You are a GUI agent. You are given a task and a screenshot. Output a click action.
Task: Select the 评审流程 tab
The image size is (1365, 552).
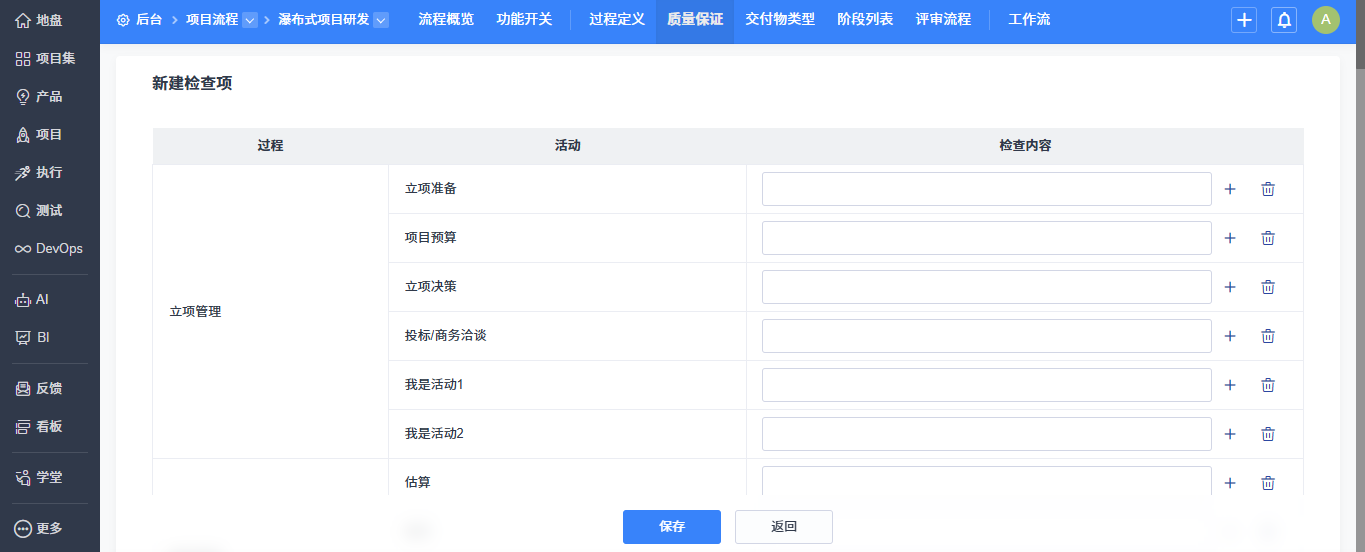(x=943, y=20)
